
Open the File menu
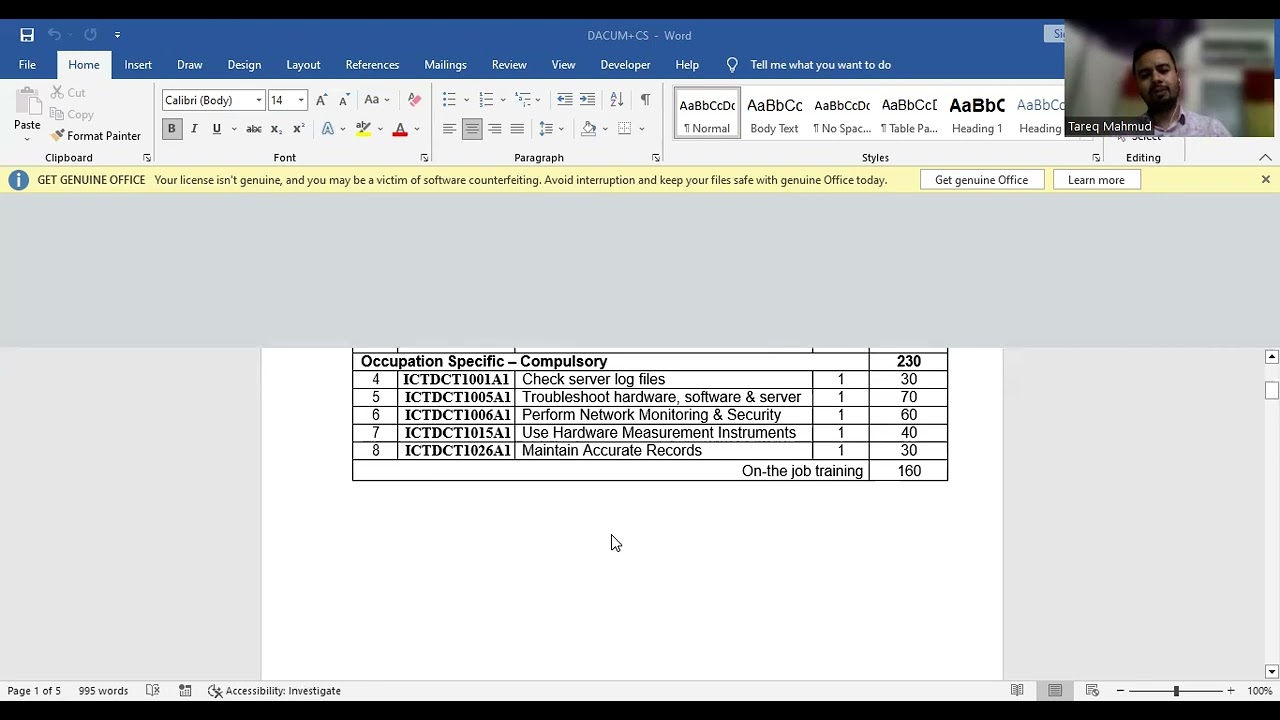pos(27,65)
